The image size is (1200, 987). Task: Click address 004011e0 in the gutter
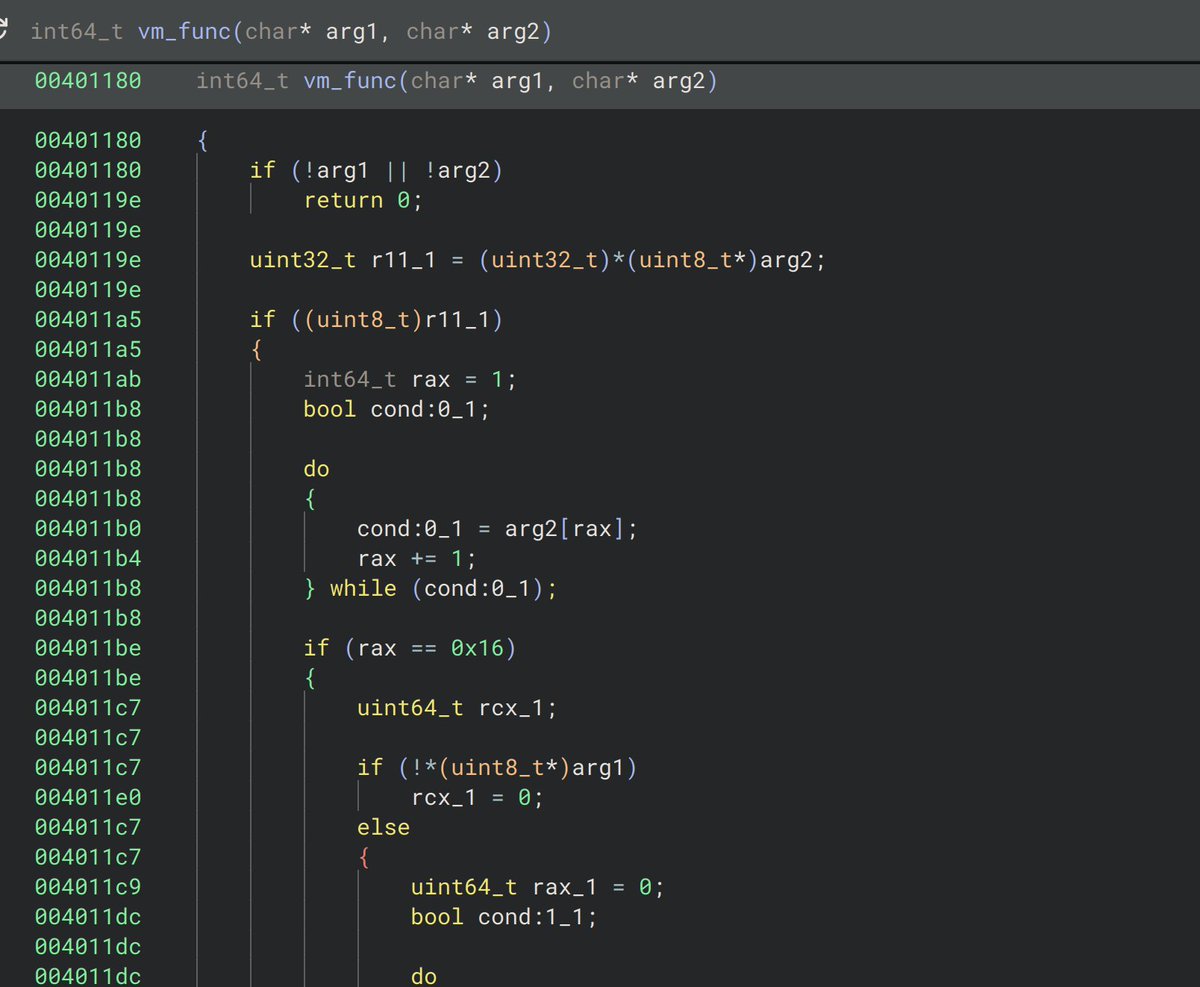tap(88, 798)
